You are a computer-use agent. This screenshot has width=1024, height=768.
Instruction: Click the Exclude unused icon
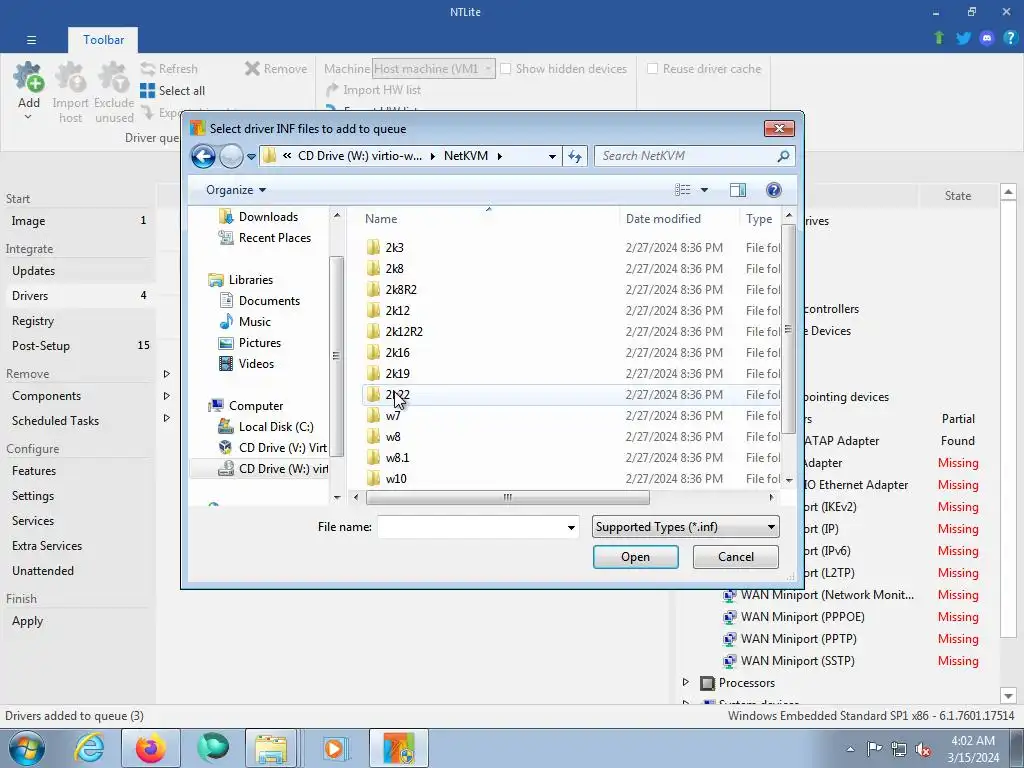click(114, 78)
